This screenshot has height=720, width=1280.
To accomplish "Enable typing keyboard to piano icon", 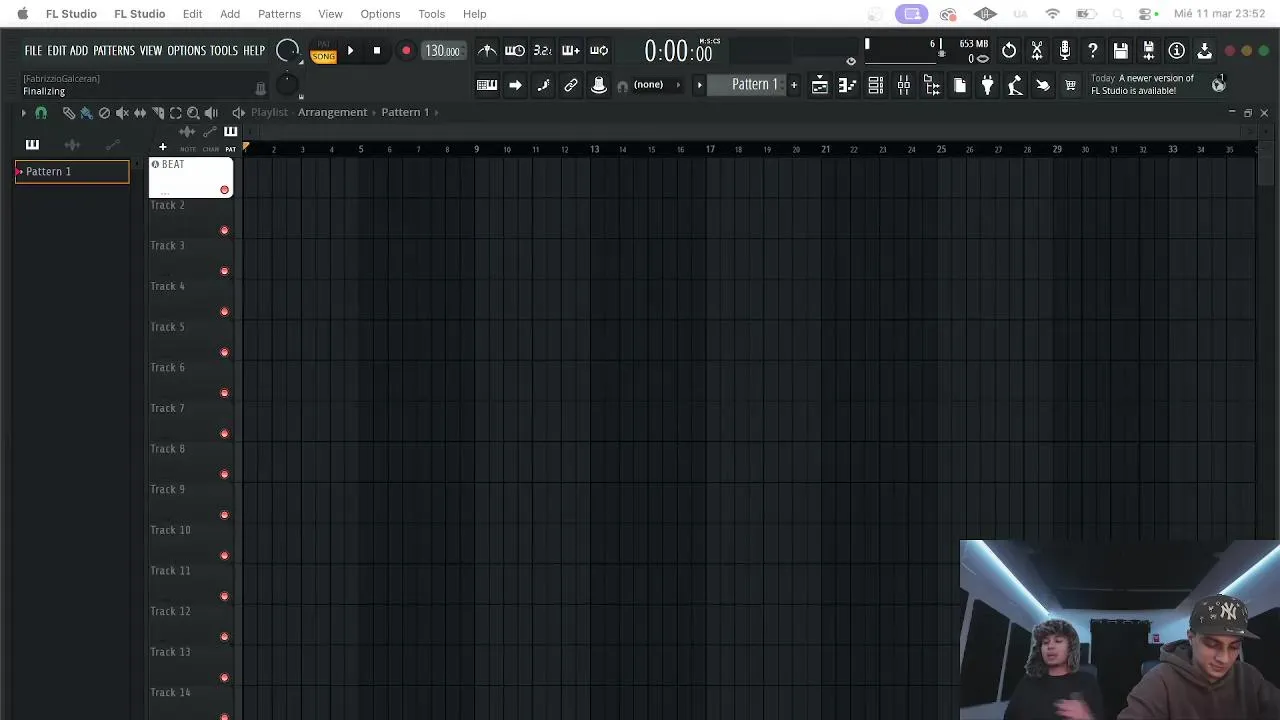I will (x=487, y=86).
